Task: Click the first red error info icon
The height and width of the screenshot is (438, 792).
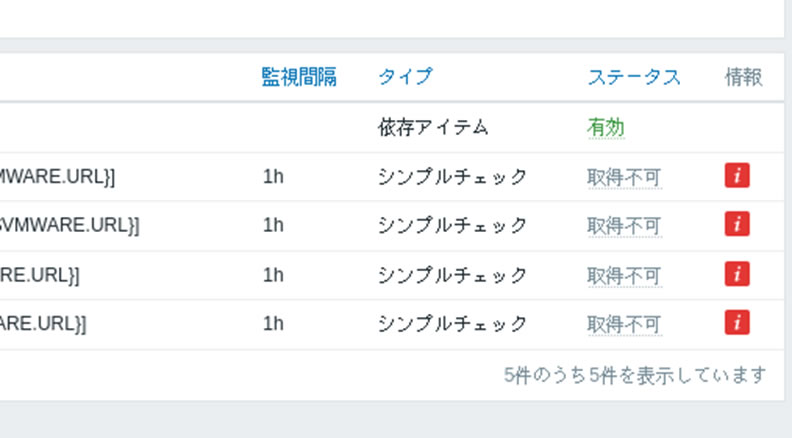Action: tap(737, 176)
